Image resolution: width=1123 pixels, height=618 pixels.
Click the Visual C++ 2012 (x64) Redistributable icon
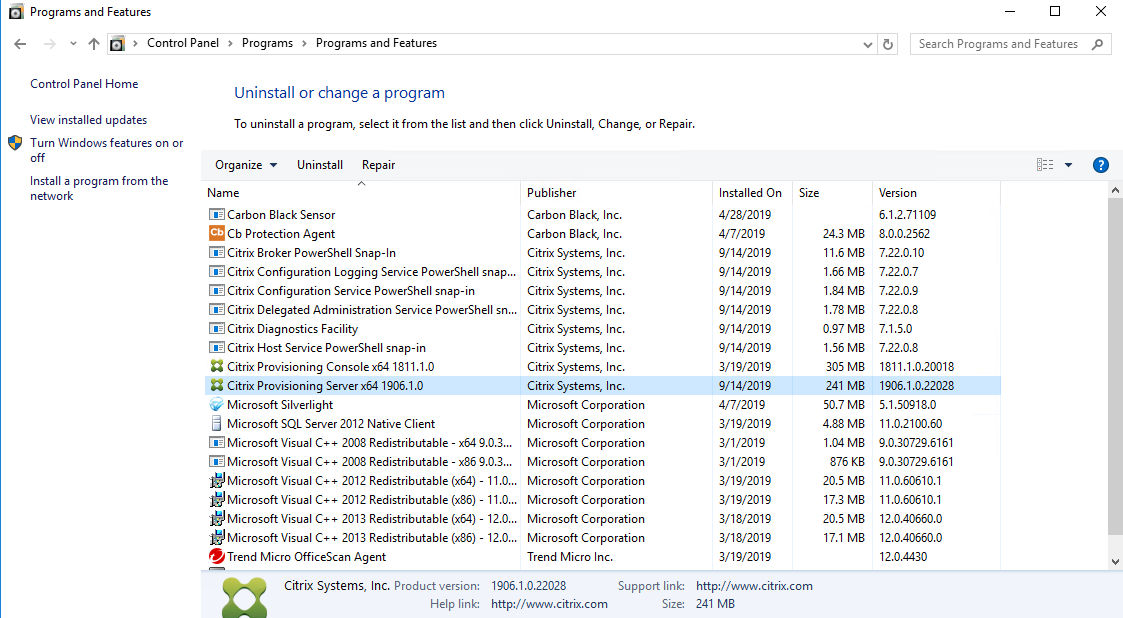tap(216, 481)
